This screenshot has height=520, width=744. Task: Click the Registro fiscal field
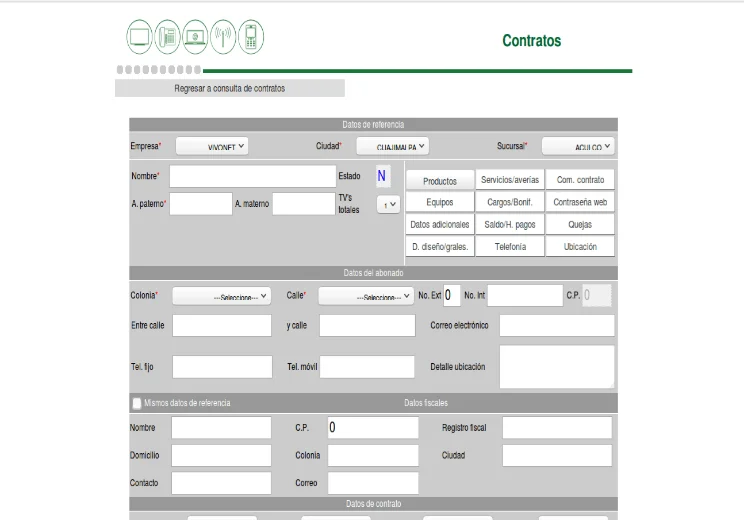point(557,427)
